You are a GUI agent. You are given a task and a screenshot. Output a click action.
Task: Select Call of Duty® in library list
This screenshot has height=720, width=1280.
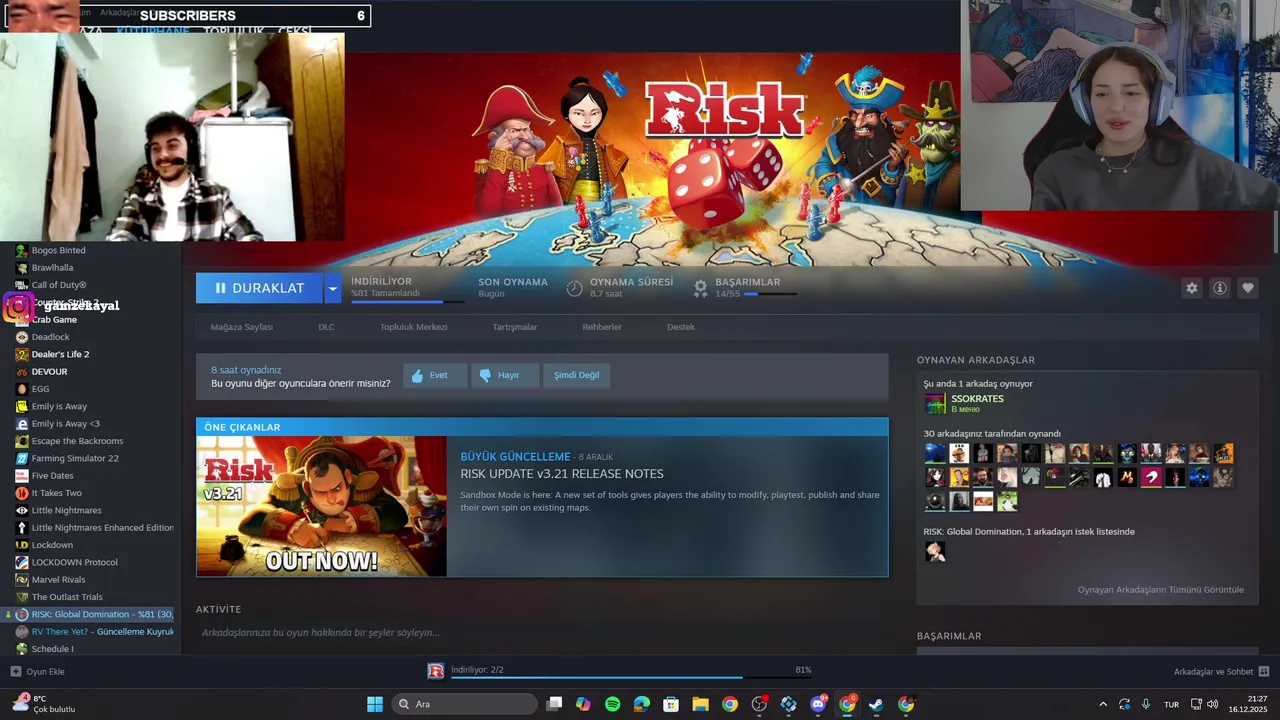click(58, 285)
